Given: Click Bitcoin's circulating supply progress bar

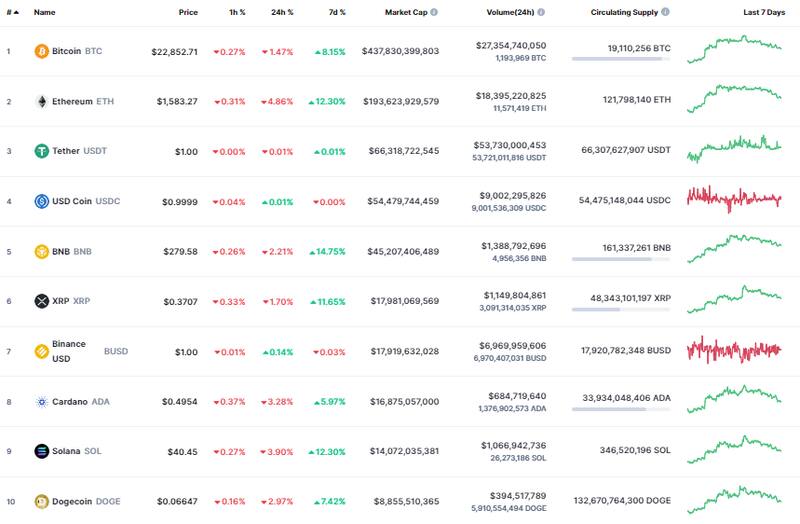Looking at the screenshot, I should (621, 60).
